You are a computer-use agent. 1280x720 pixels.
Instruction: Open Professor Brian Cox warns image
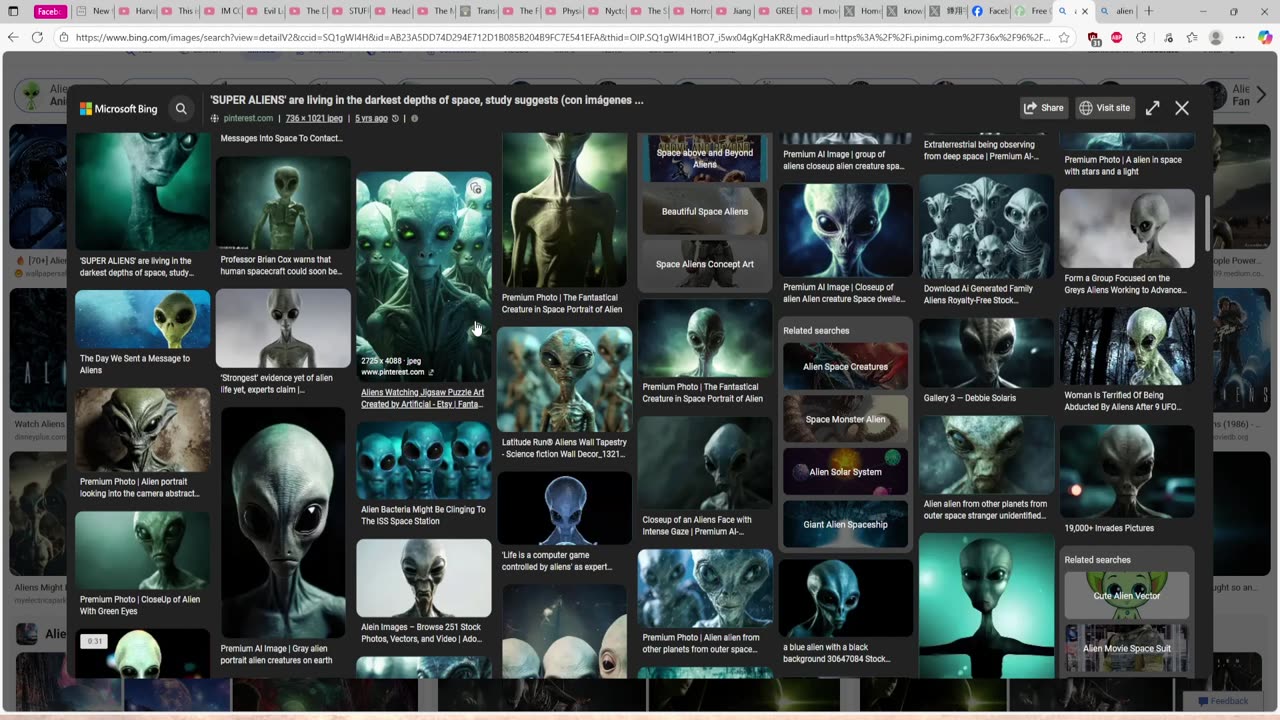283,203
